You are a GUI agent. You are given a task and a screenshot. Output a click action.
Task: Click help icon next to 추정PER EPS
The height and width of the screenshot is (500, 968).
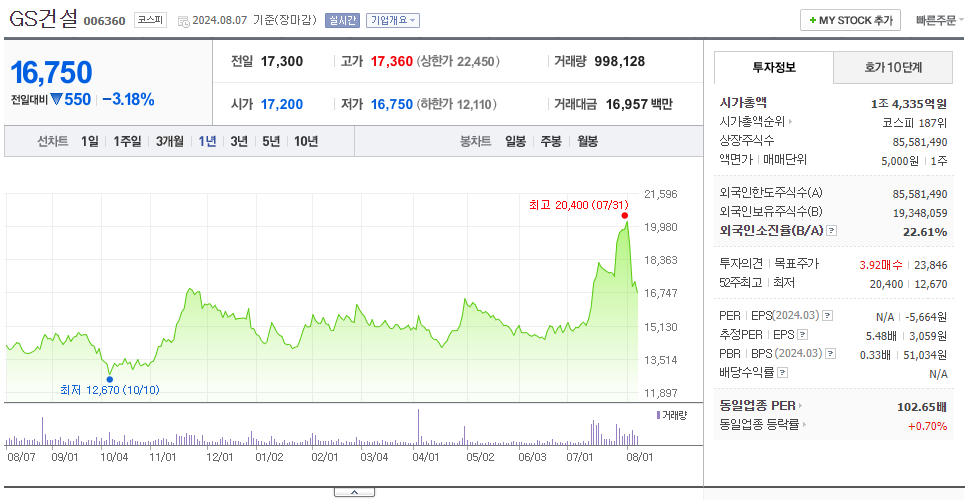tap(802, 335)
